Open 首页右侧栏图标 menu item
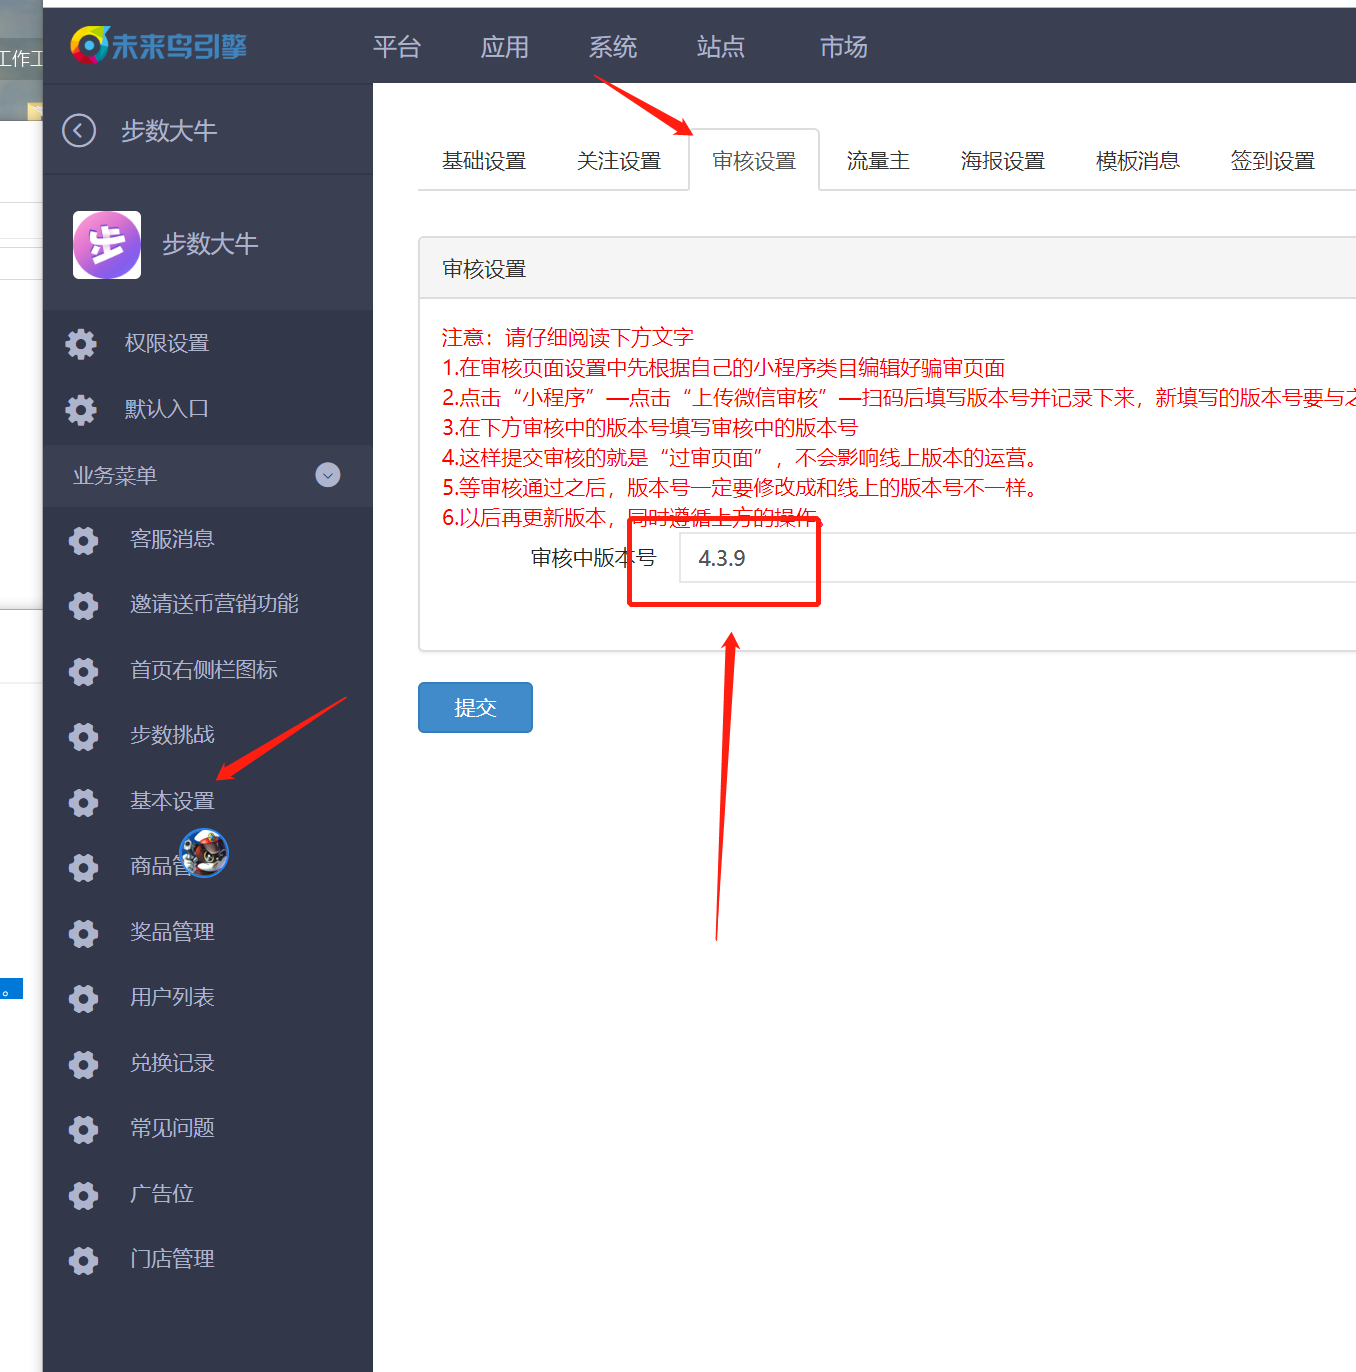Image resolution: width=1356 pixels, height=1372 pixels. click(x=204, y=670)
